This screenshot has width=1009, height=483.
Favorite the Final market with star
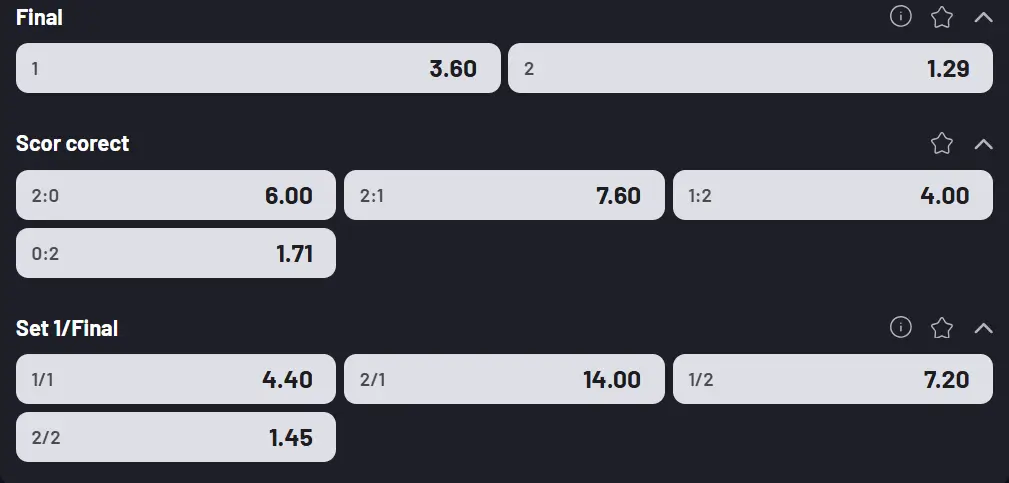click(942, 17)
